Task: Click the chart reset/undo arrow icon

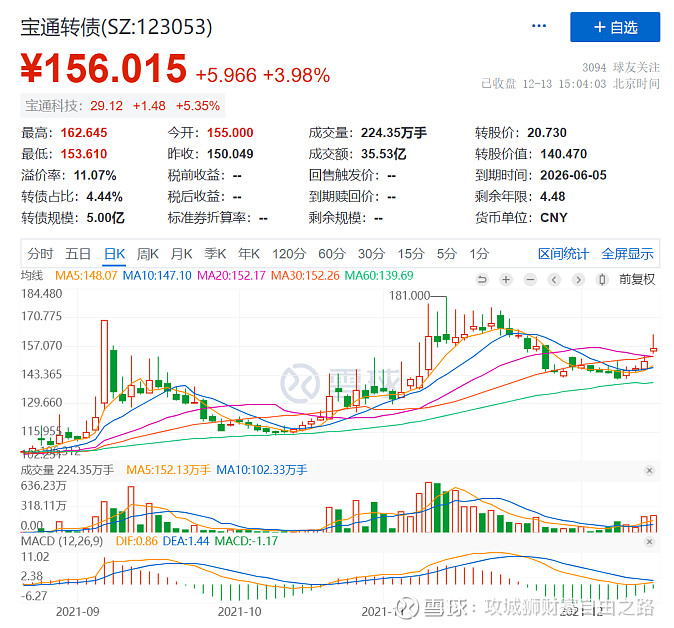Action: click(x=482, y=280)
